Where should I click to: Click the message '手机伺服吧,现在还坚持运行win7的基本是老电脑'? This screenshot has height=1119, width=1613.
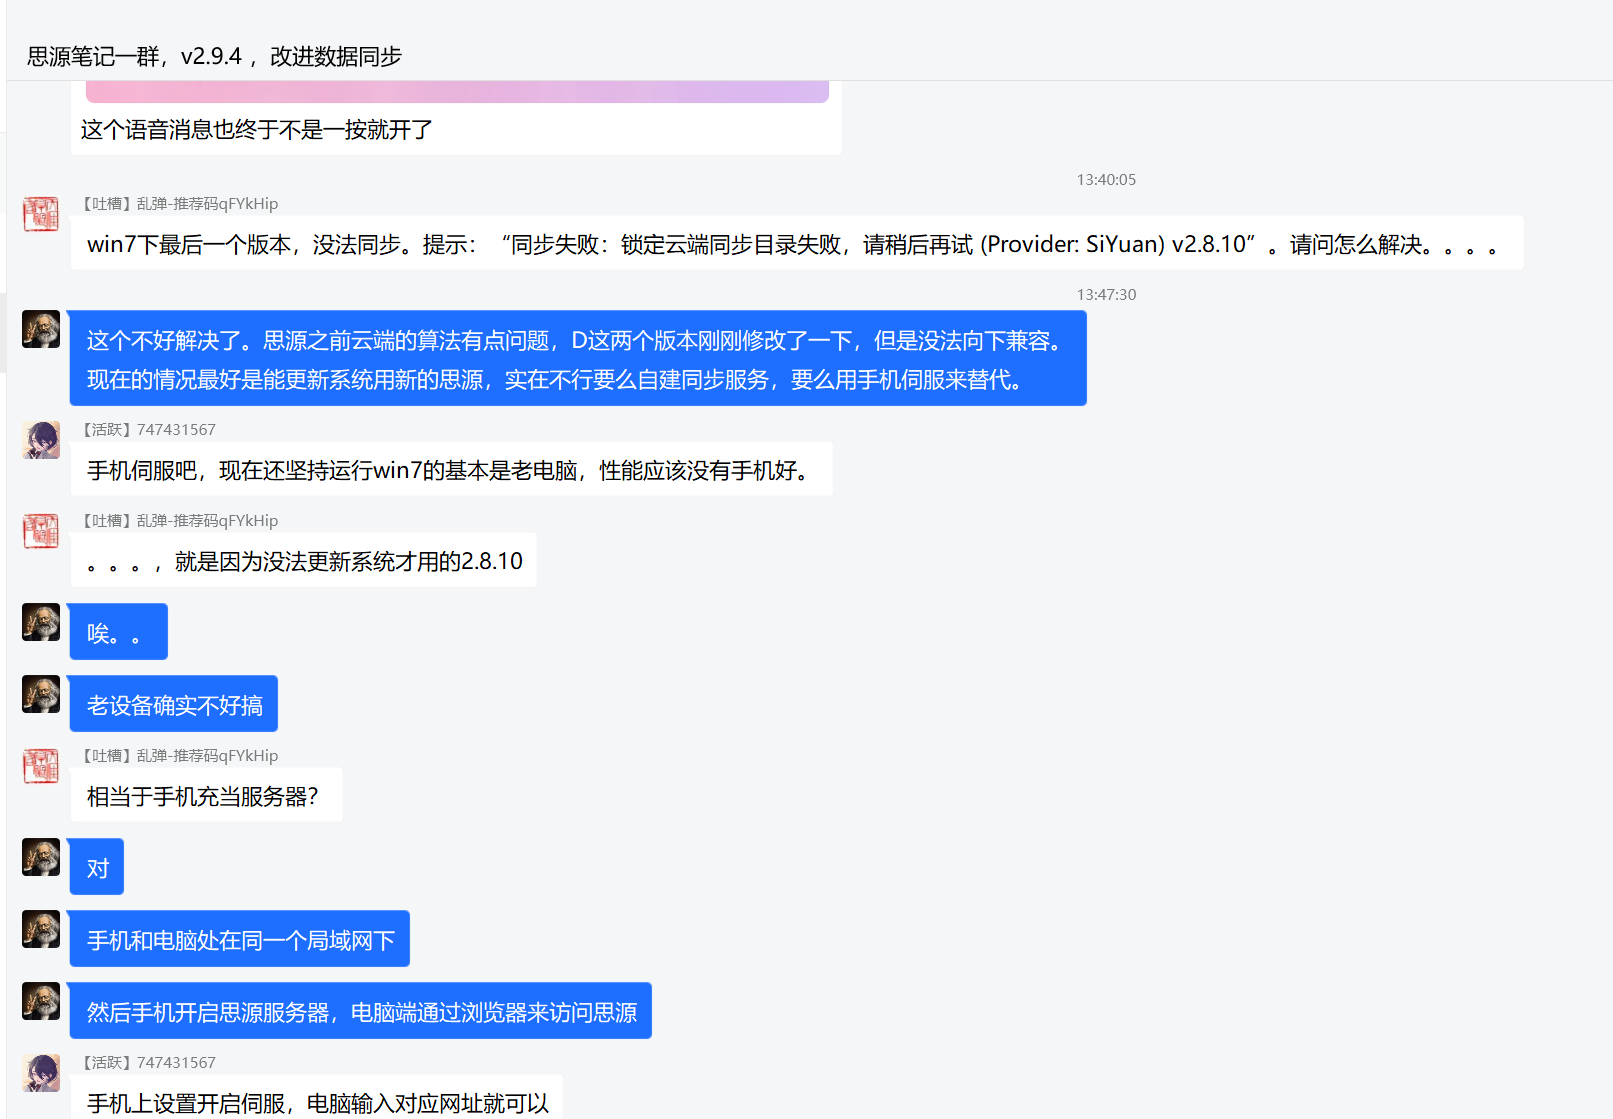(451, 469)
